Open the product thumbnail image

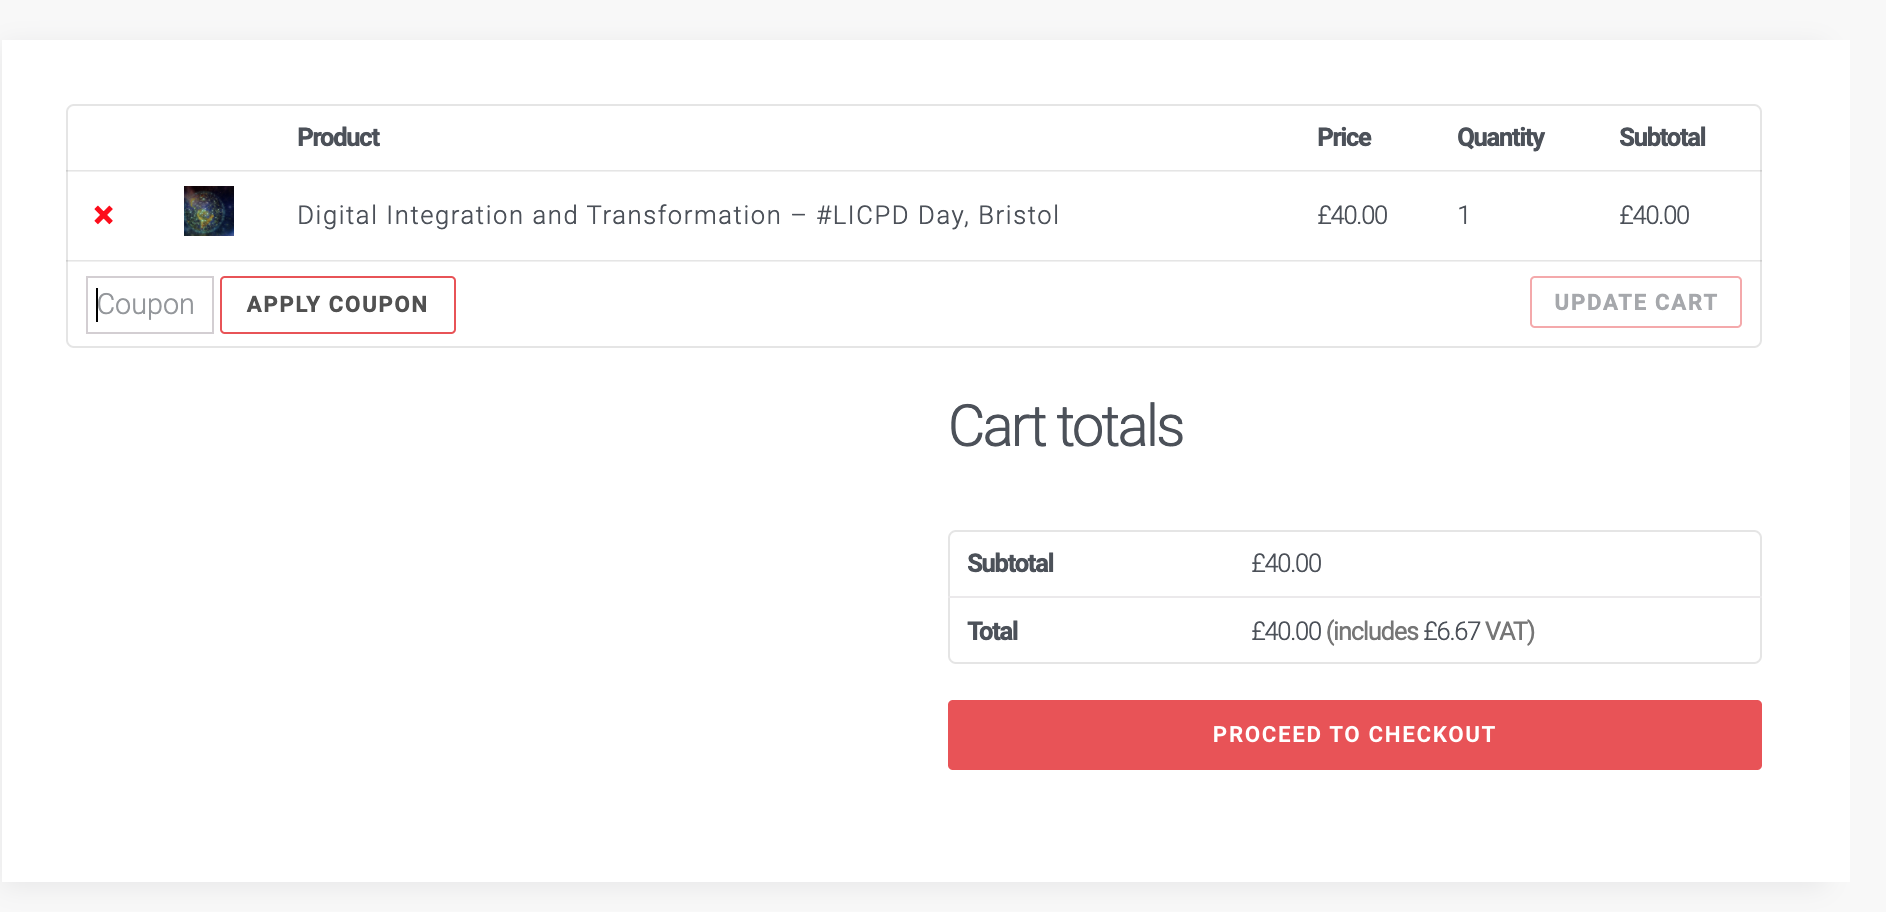209,211
